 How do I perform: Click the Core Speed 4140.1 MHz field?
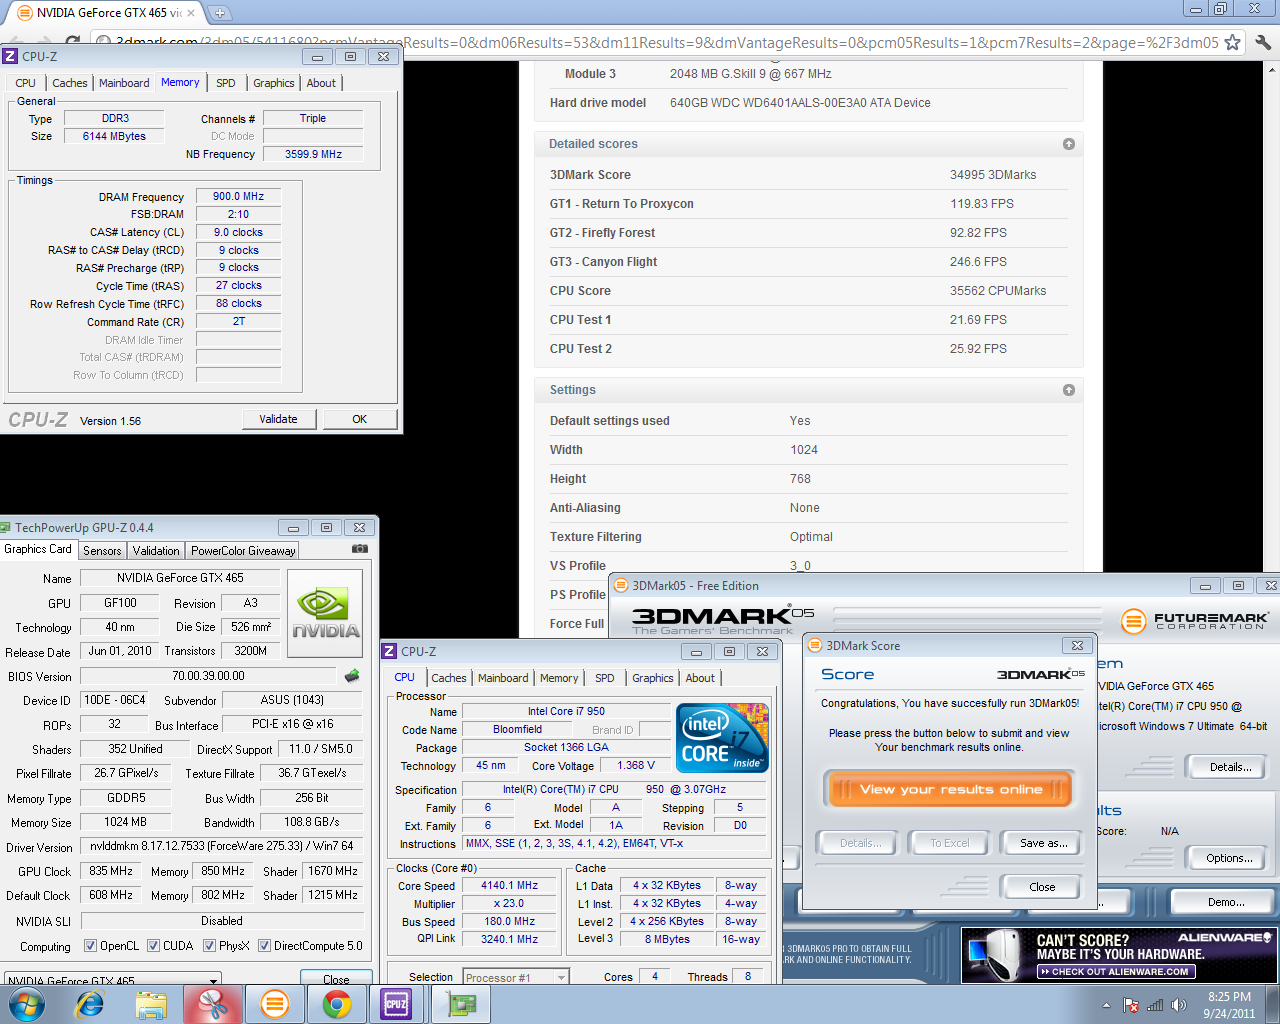pos(509,886)
